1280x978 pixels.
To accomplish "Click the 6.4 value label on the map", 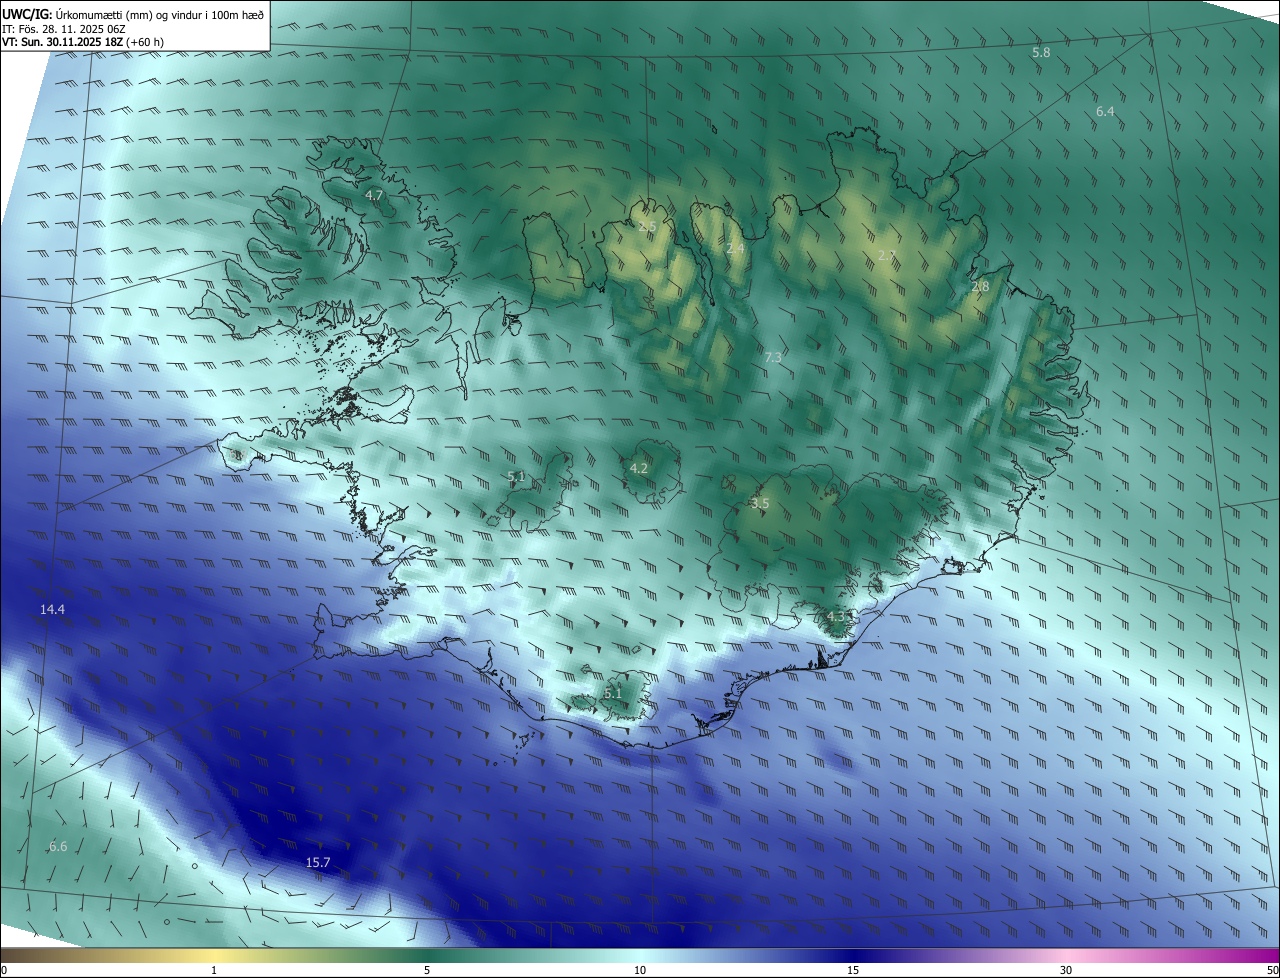I will click(x=1105, y=112).
